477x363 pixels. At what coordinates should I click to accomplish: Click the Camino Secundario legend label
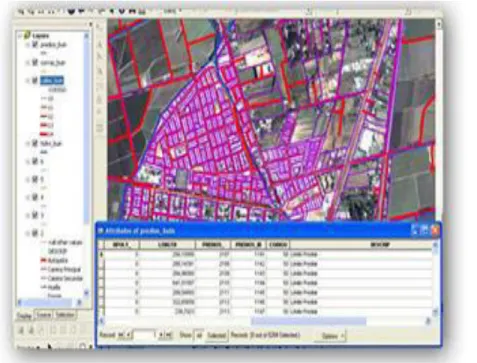pyautogui.click(x=65, y=278)
